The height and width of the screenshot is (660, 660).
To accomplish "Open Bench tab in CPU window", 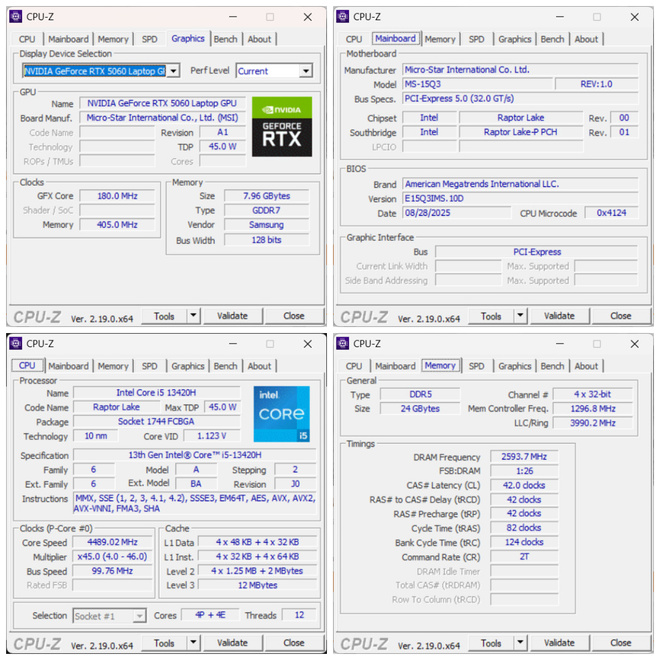I will click(225, 366).
